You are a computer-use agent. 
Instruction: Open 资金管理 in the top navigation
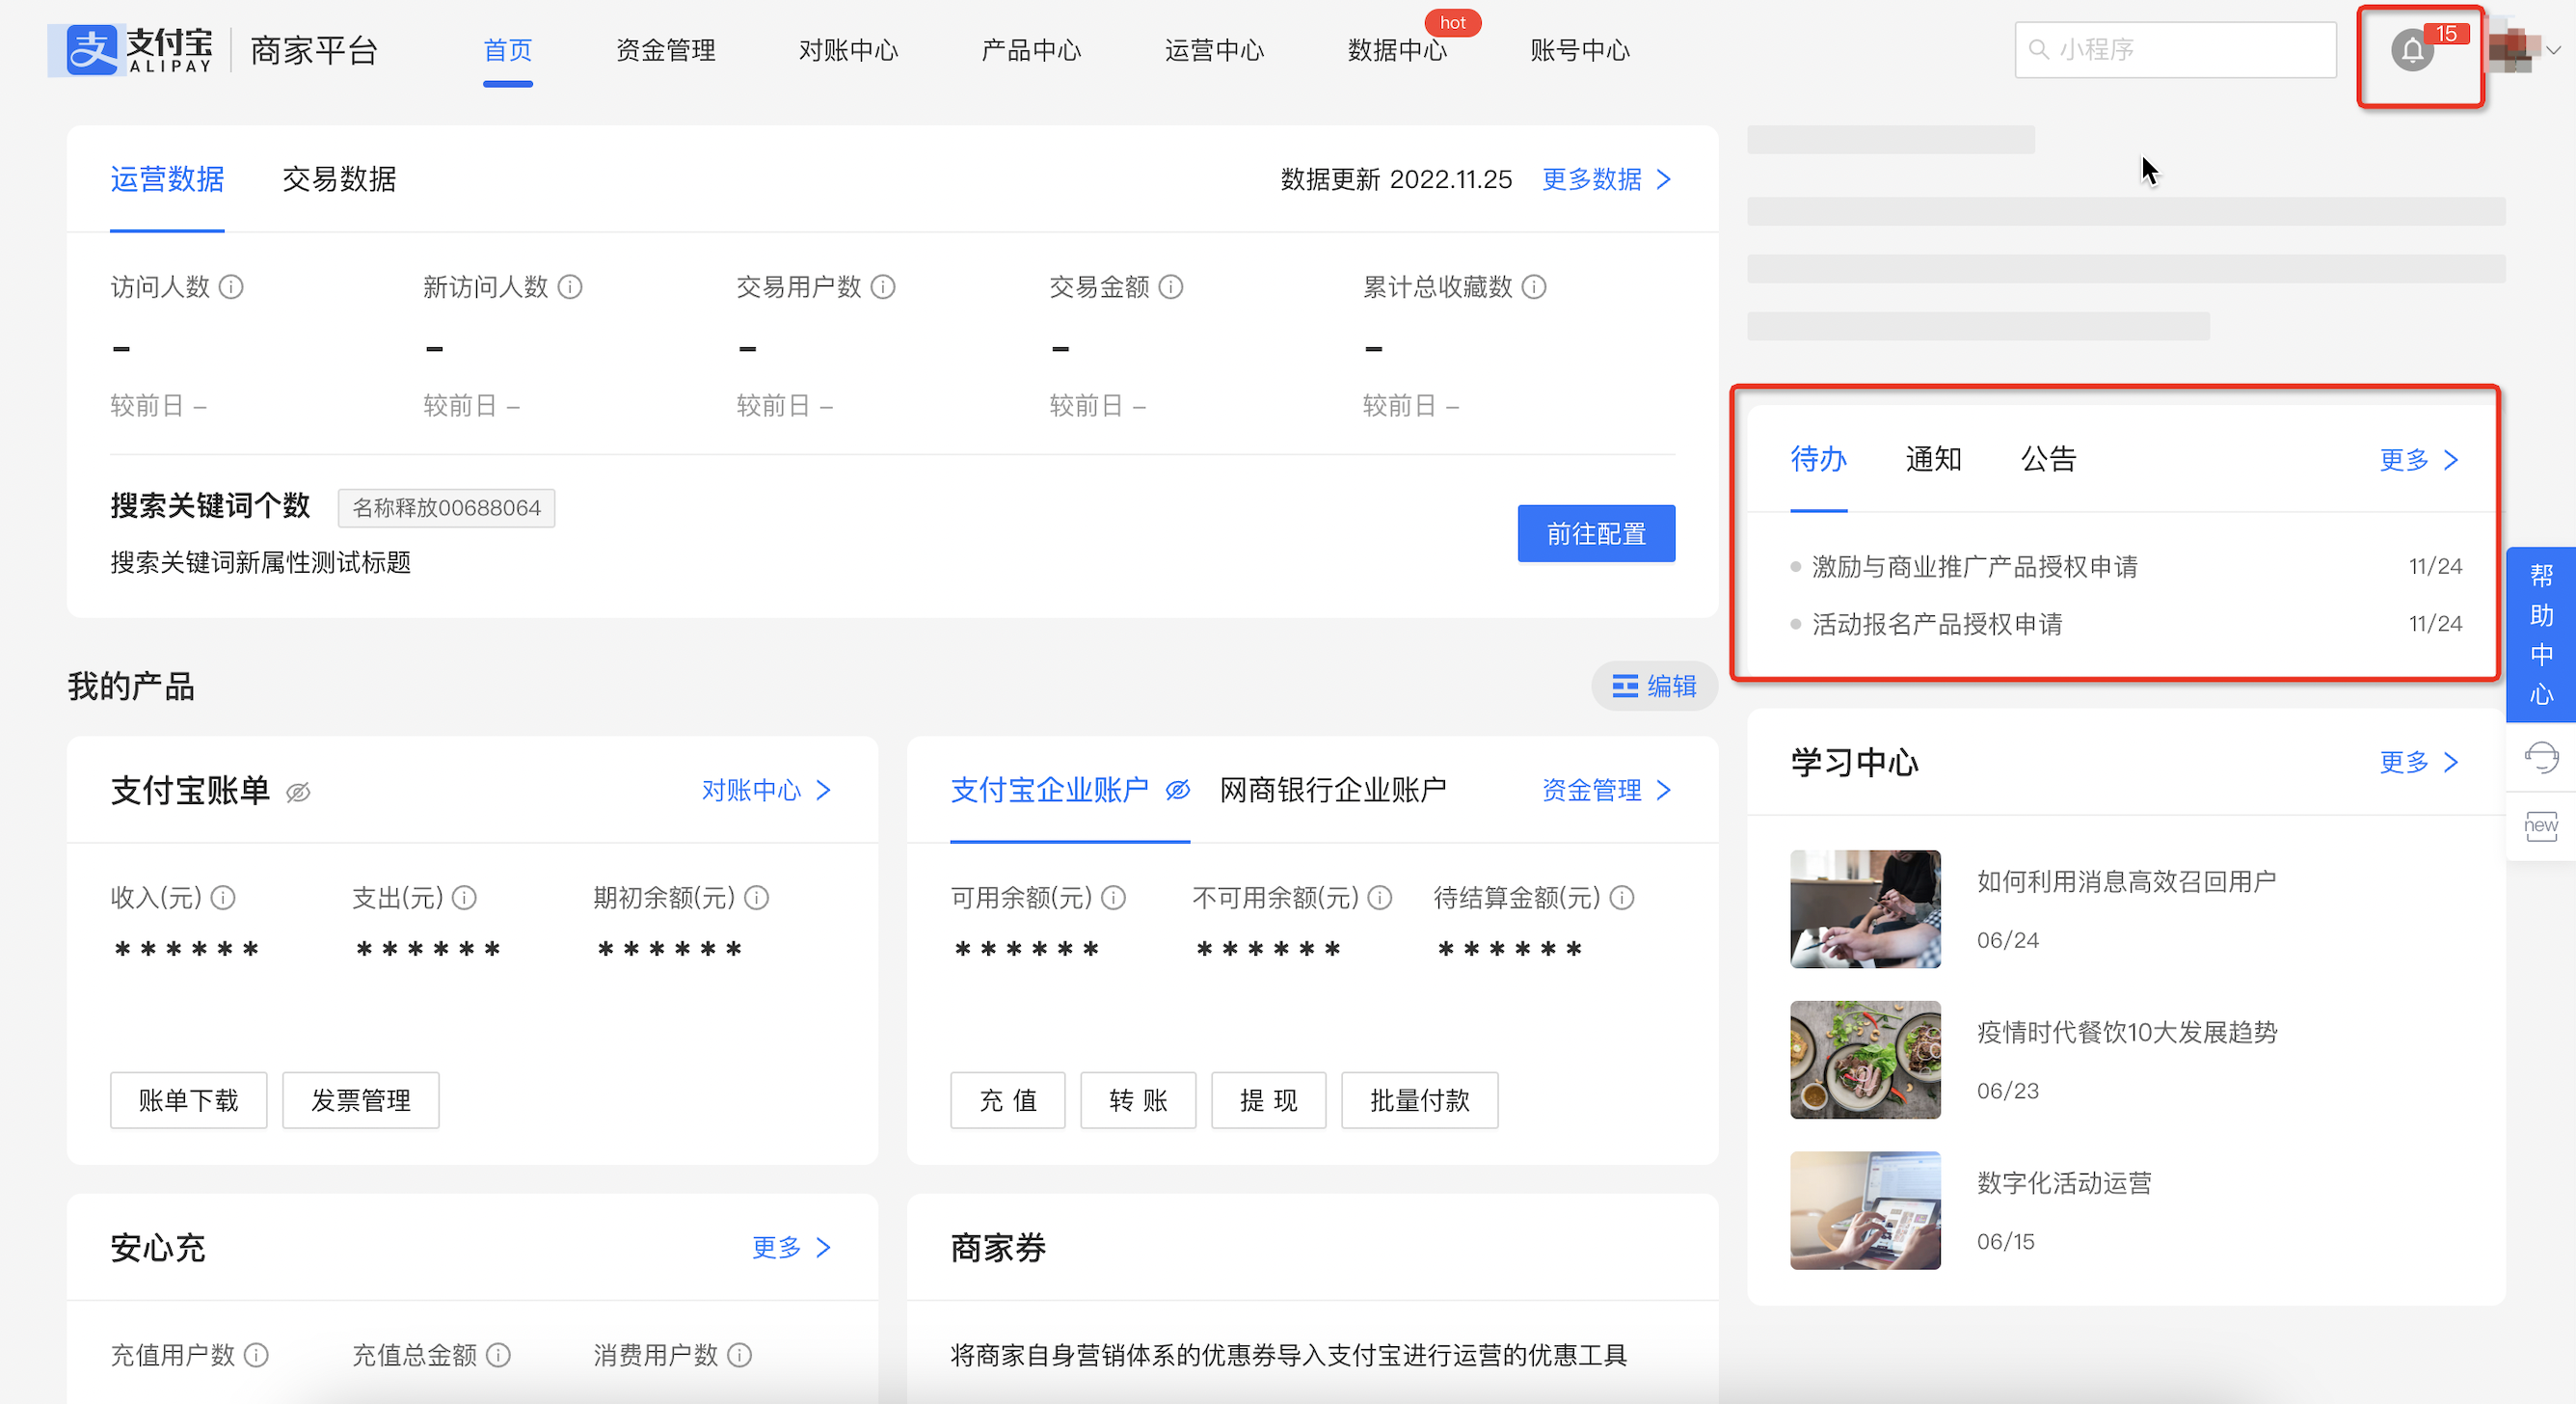coord(666,50)
